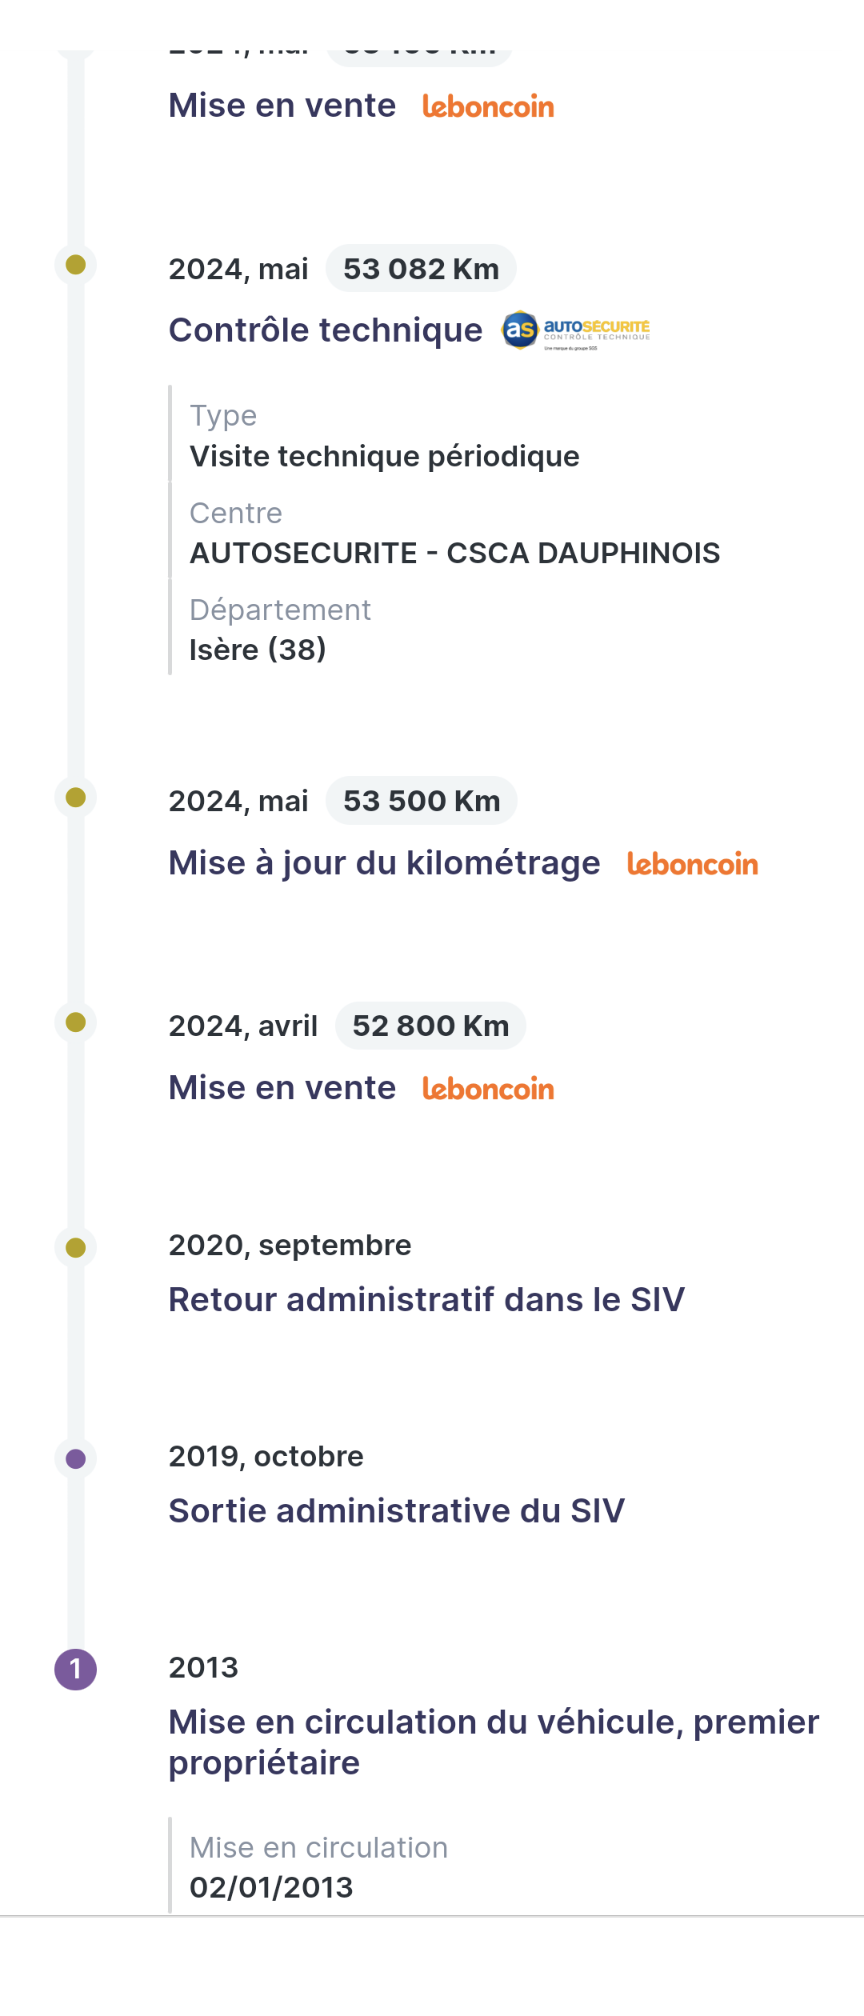The image size is (864, 2016).
Task: Click the leboncoin logo beside Mise à jour du kilométrage
Action: coord(692,864)
